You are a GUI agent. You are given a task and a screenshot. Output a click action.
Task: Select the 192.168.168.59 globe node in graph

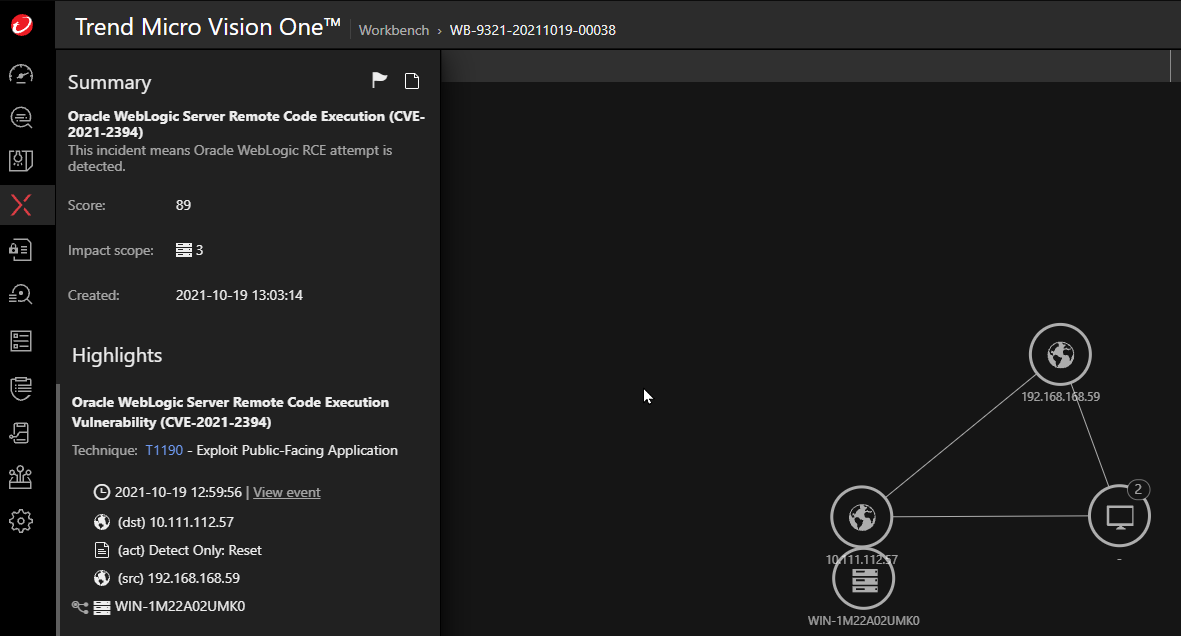coord(1060,354)
